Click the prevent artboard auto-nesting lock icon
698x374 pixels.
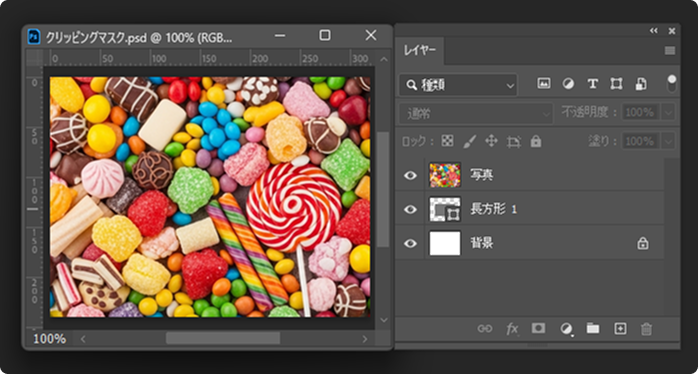coord(513,142)
